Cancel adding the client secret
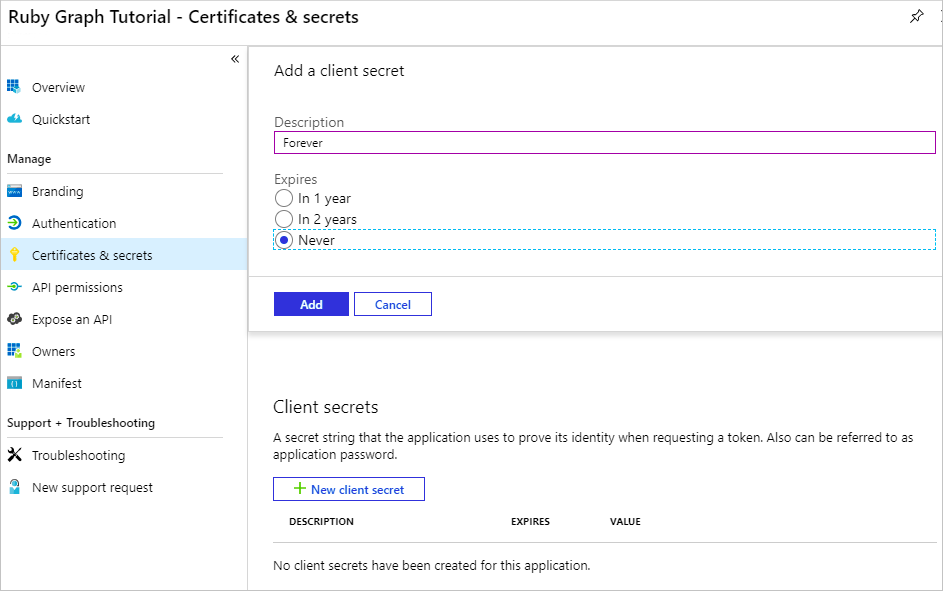 click(393, 304)
